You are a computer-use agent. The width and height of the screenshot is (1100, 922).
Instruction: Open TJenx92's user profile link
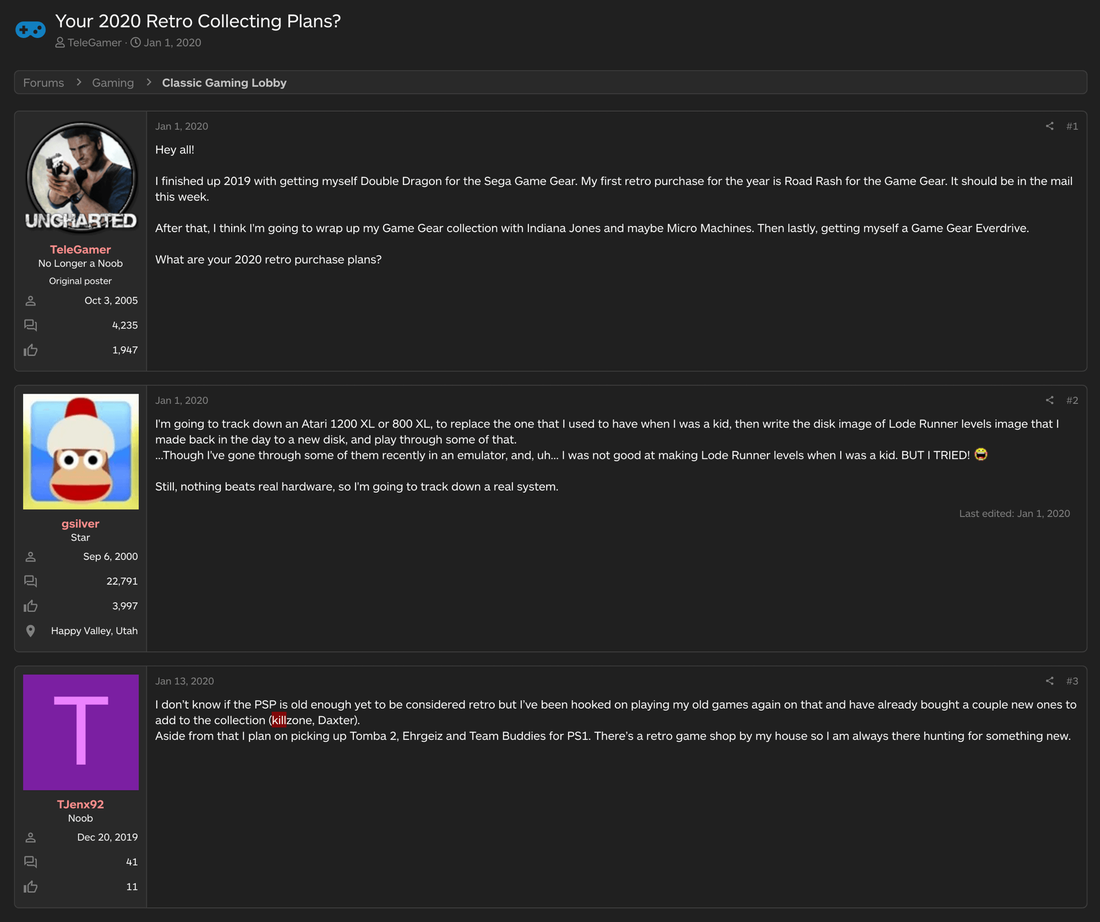[80, 805]
